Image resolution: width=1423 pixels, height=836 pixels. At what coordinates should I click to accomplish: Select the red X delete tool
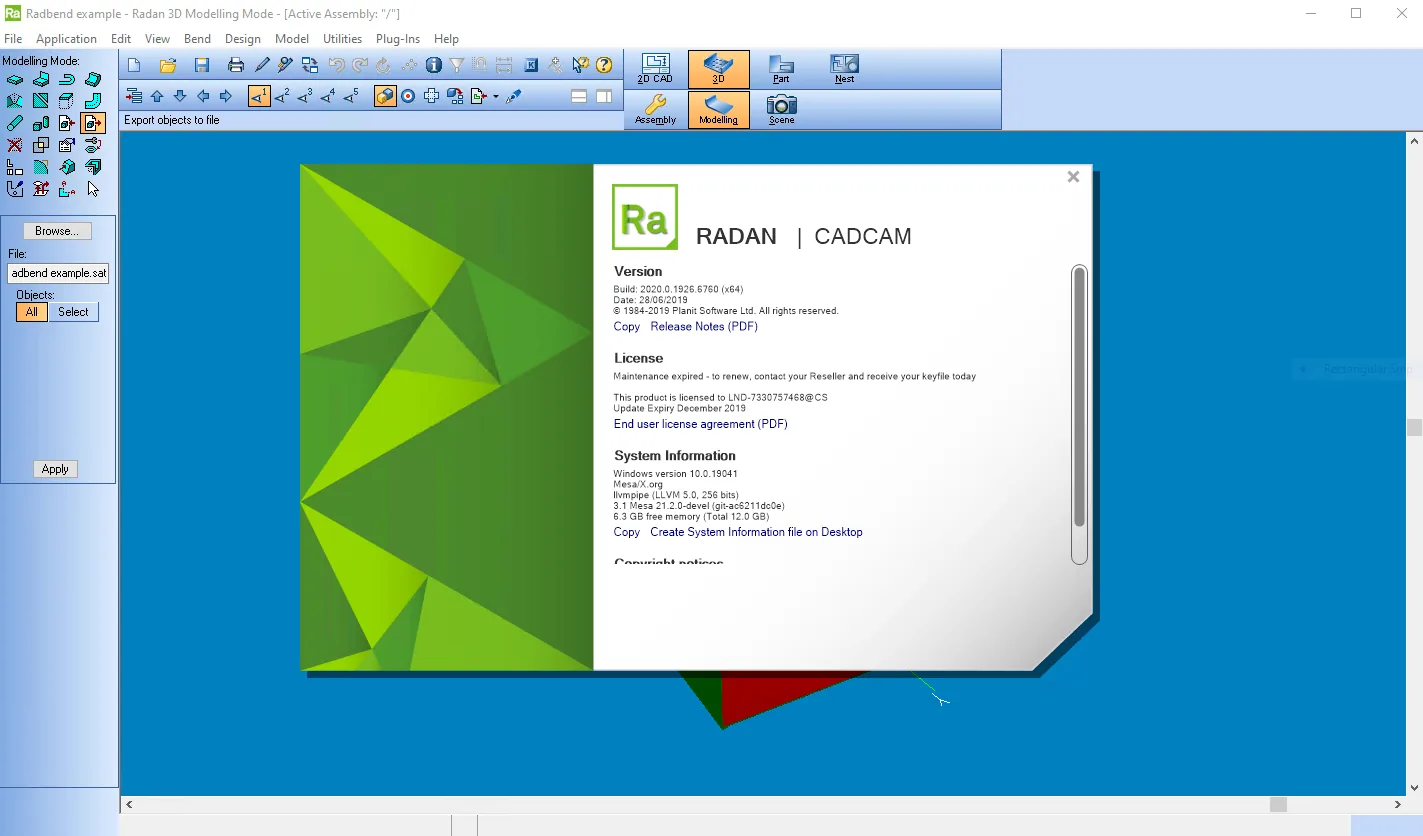click(x=15, y=145)
